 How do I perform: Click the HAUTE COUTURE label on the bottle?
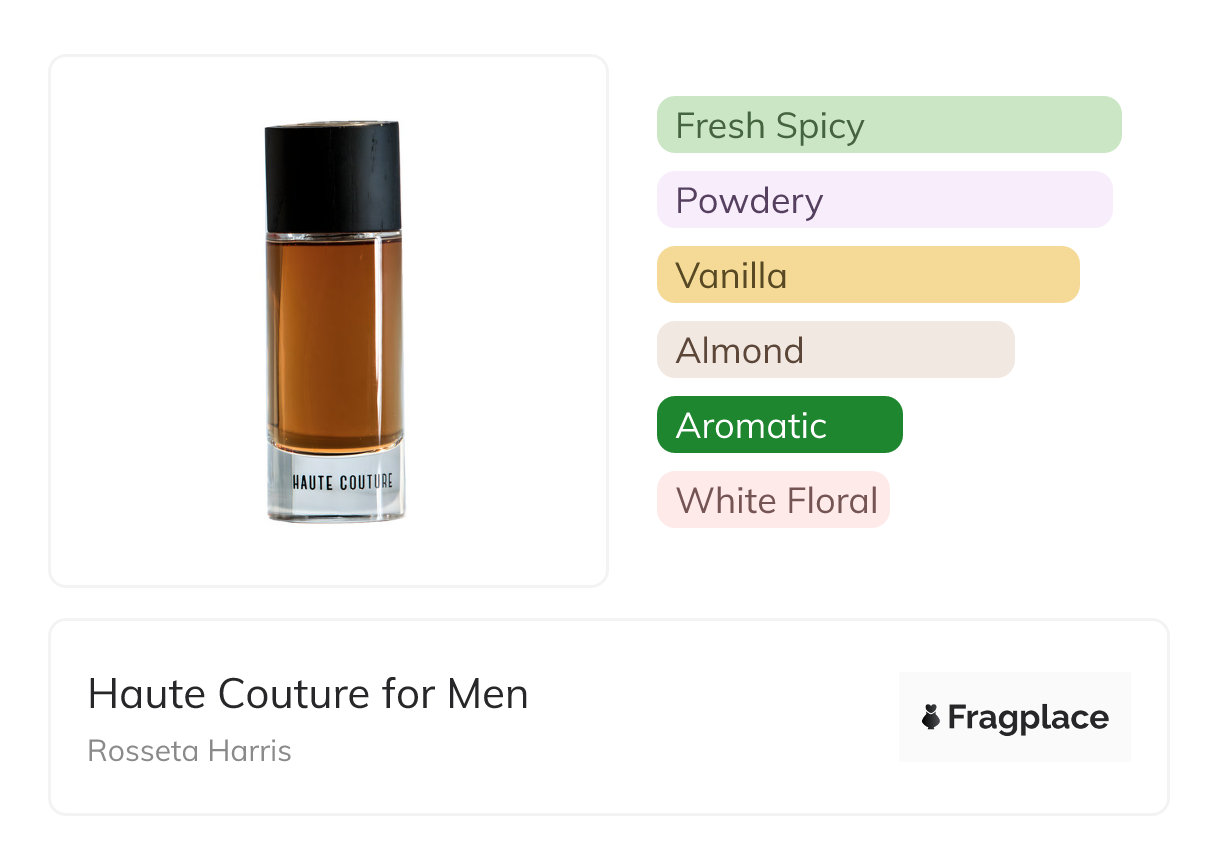(342, 482)
